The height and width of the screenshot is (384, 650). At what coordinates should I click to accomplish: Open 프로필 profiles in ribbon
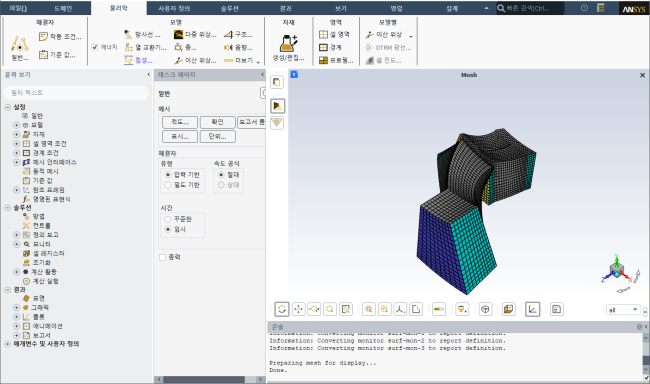pyautogui.click(x=336, y=60)
